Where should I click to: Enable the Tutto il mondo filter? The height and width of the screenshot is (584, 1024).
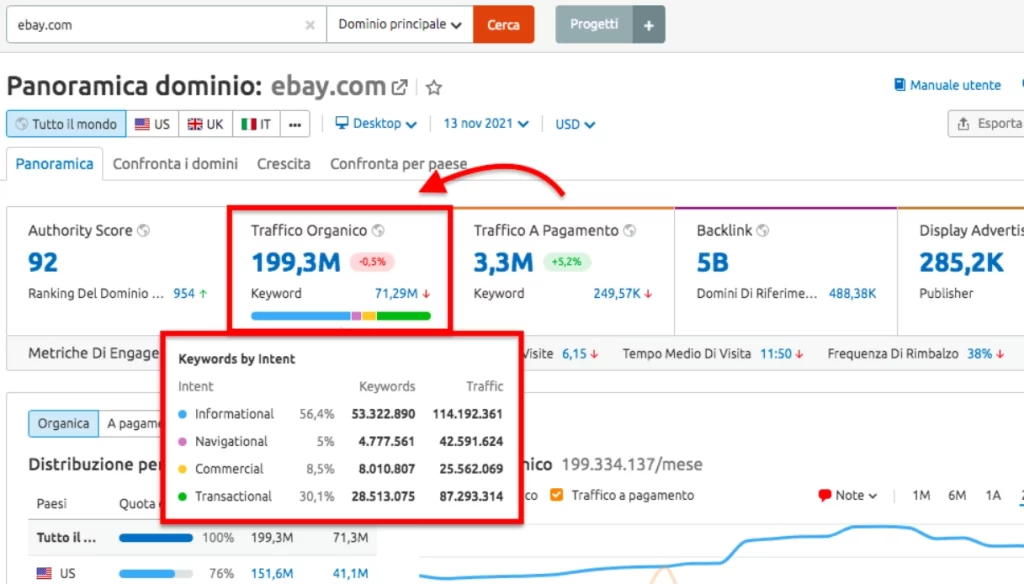(x=65, y=123)
